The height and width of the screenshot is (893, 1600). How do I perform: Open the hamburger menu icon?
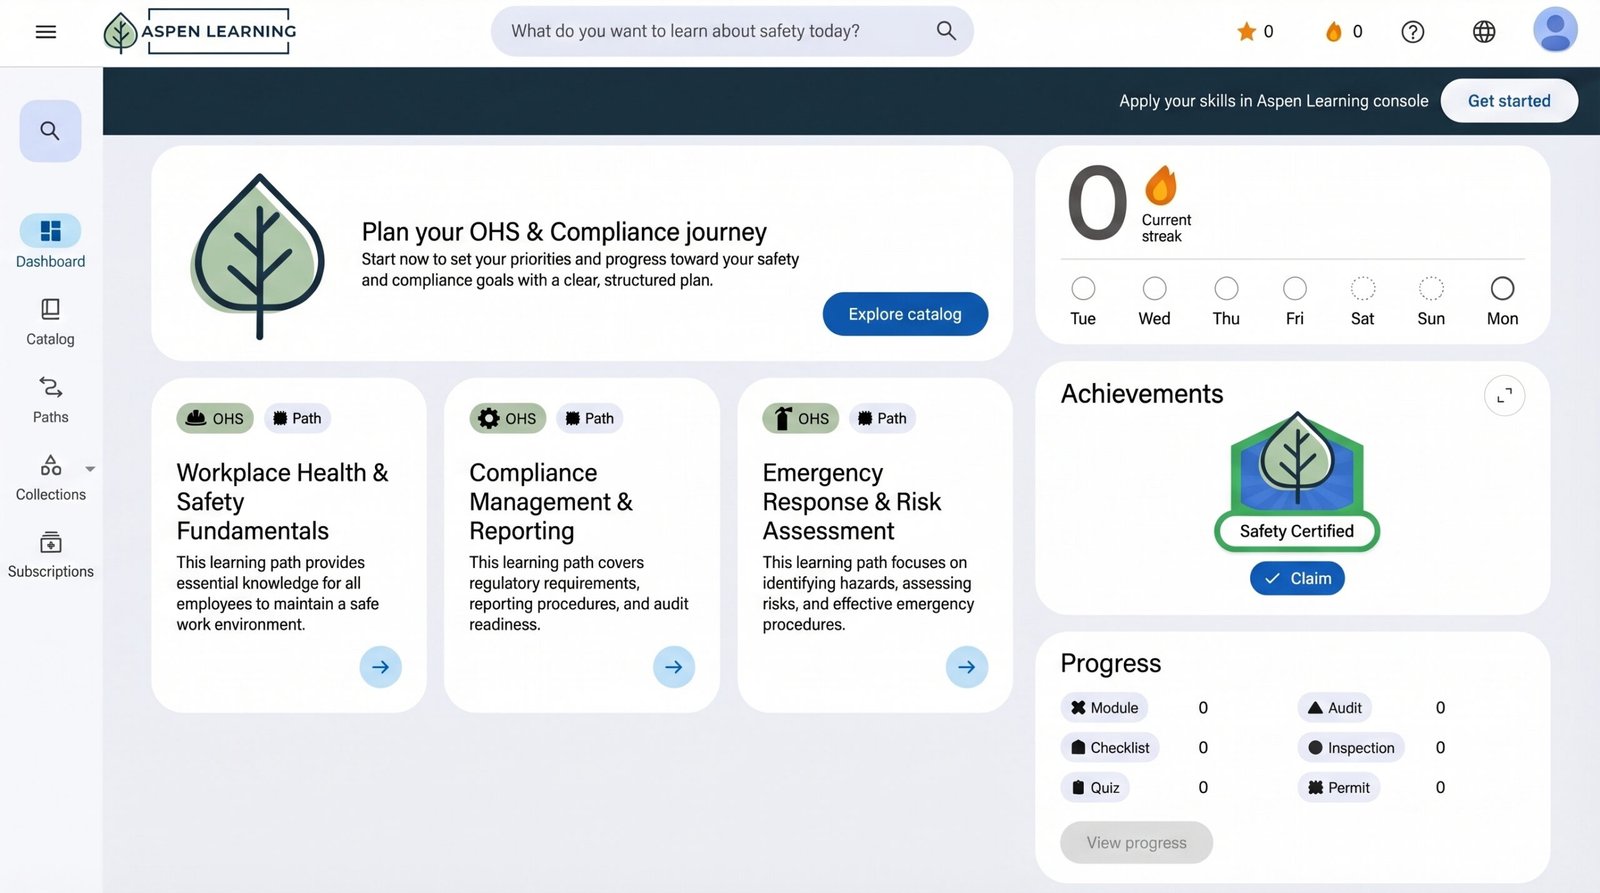tap(46, 32)
